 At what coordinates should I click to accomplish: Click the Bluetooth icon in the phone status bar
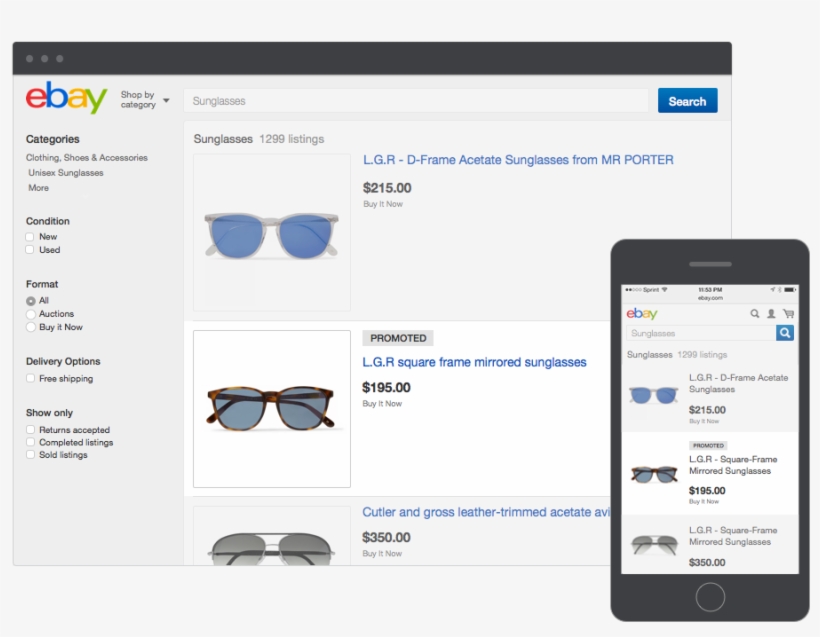pyautogui.click(x=780, y=289)
